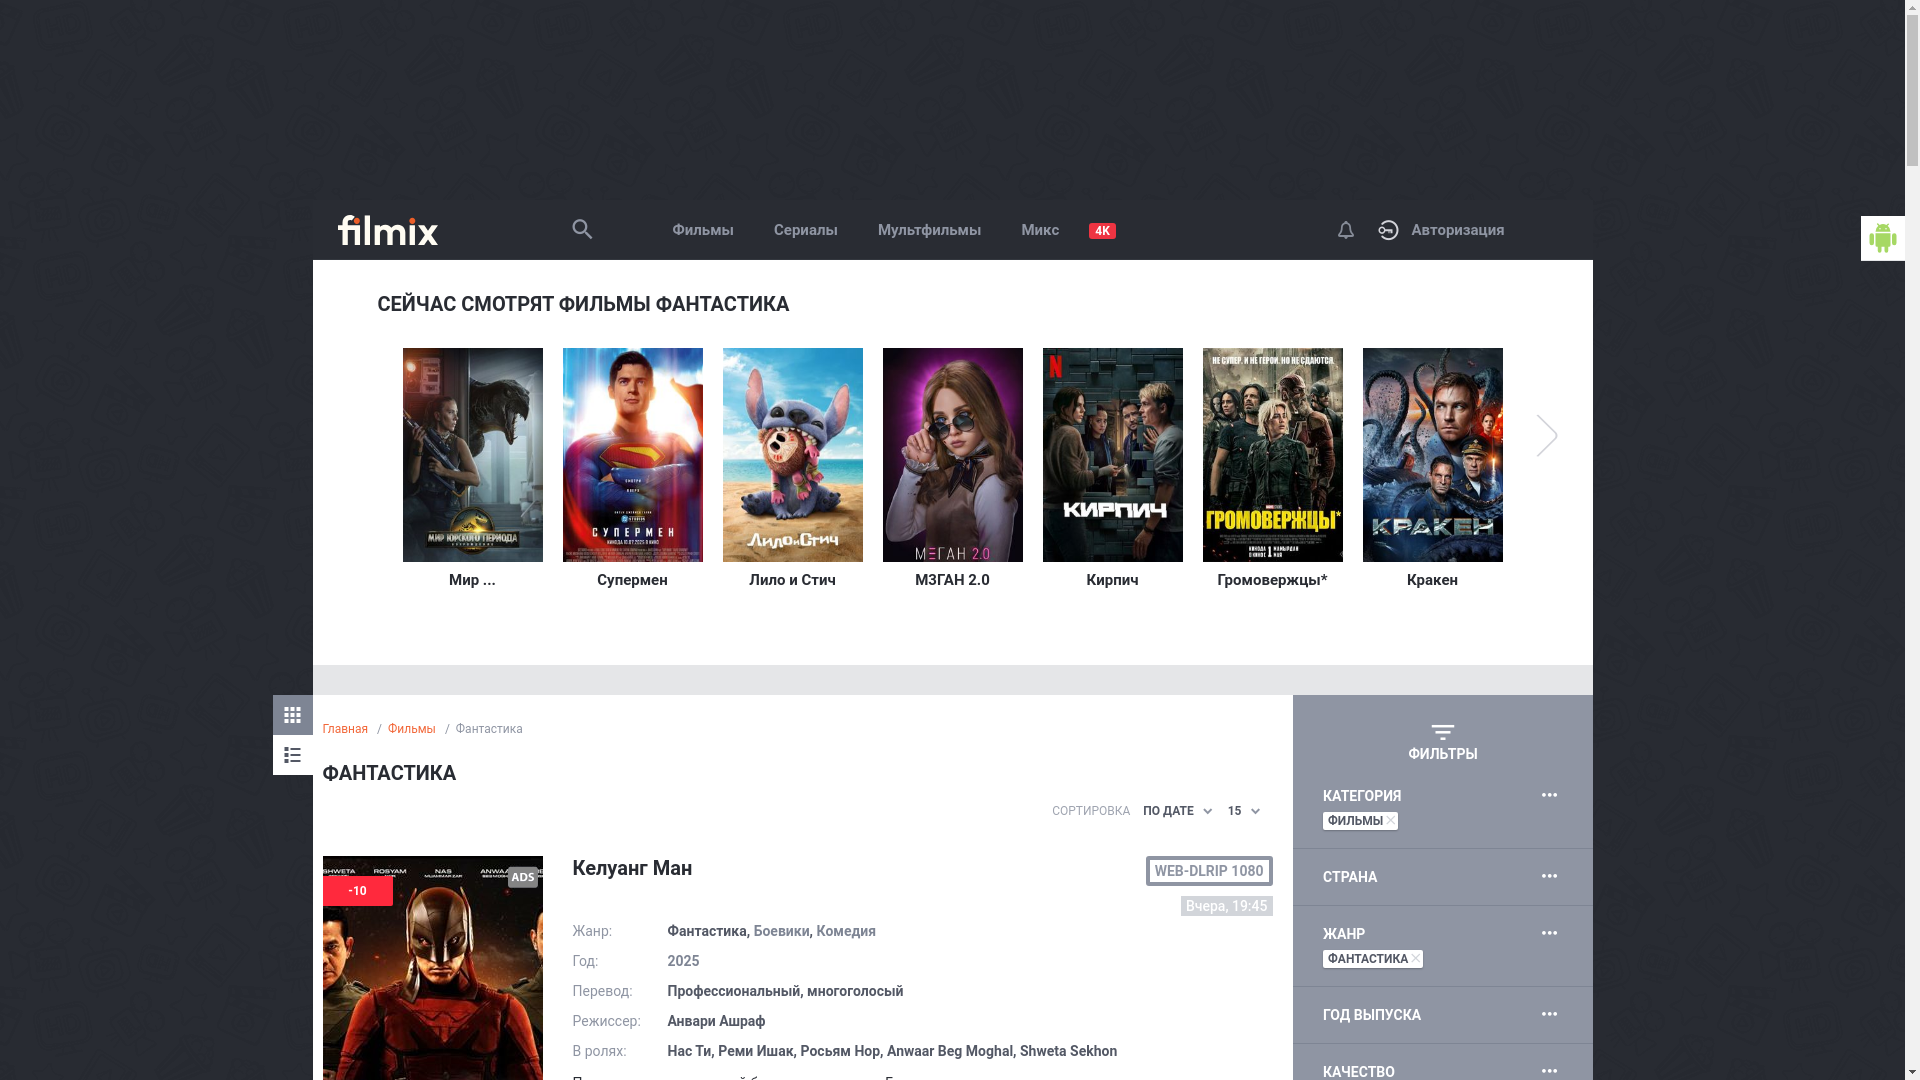
Task: Open the Микс menu
Action: [1039, 230]
